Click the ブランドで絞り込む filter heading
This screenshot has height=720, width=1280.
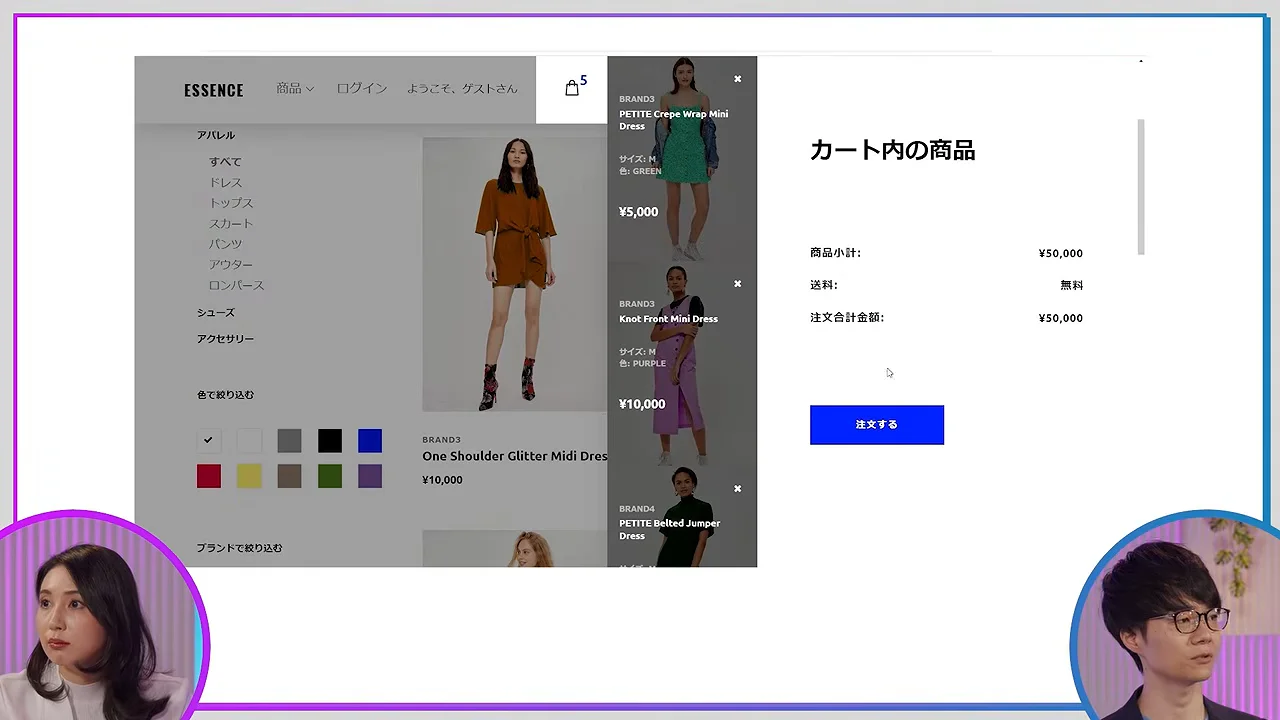[239, 548]
